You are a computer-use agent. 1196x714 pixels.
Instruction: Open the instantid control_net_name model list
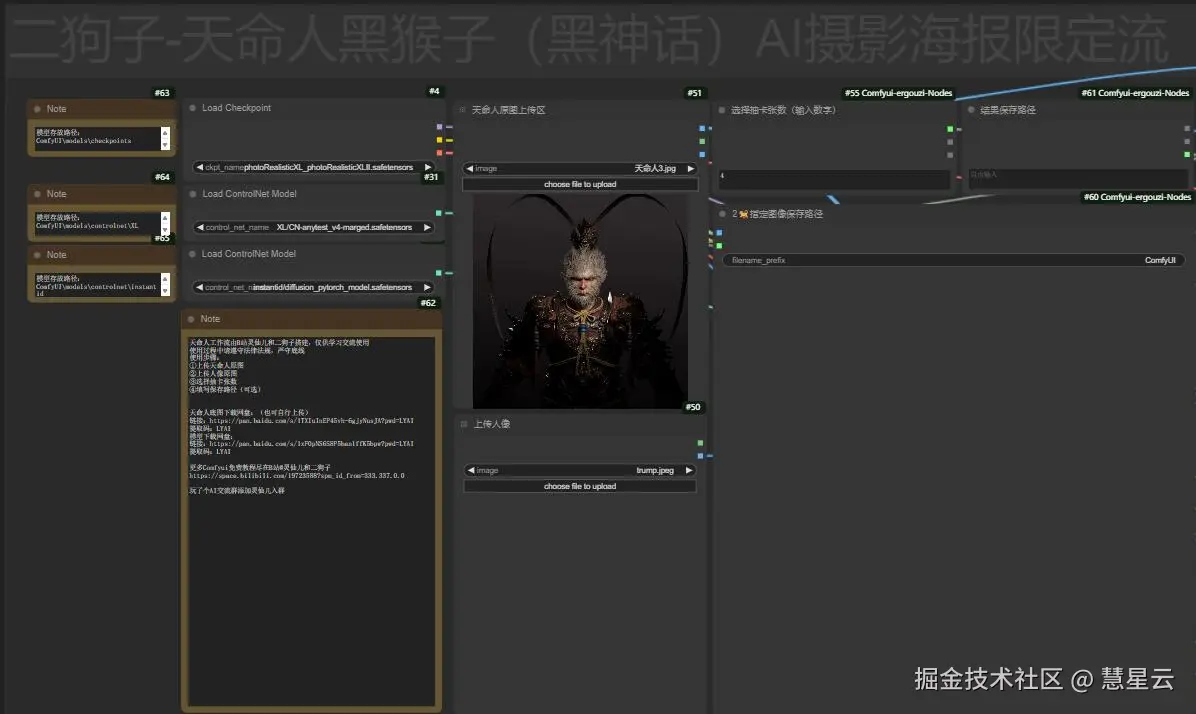point(310,287)
